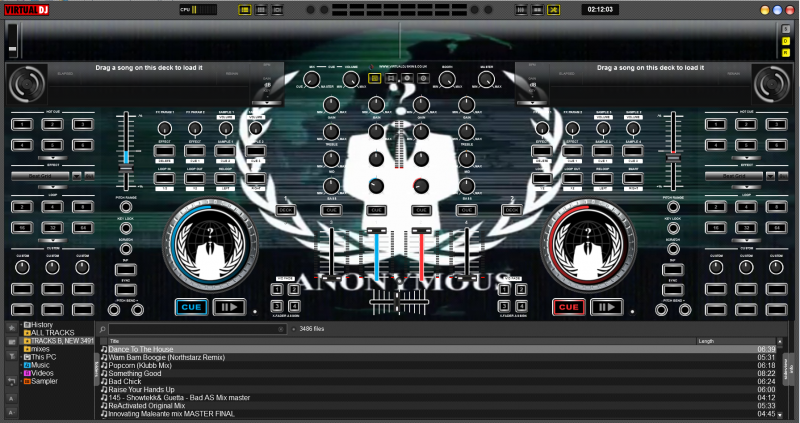This screenshot has height=423, width=800.
Task: Click the increase font size A icon
Action: click(11, 399)
